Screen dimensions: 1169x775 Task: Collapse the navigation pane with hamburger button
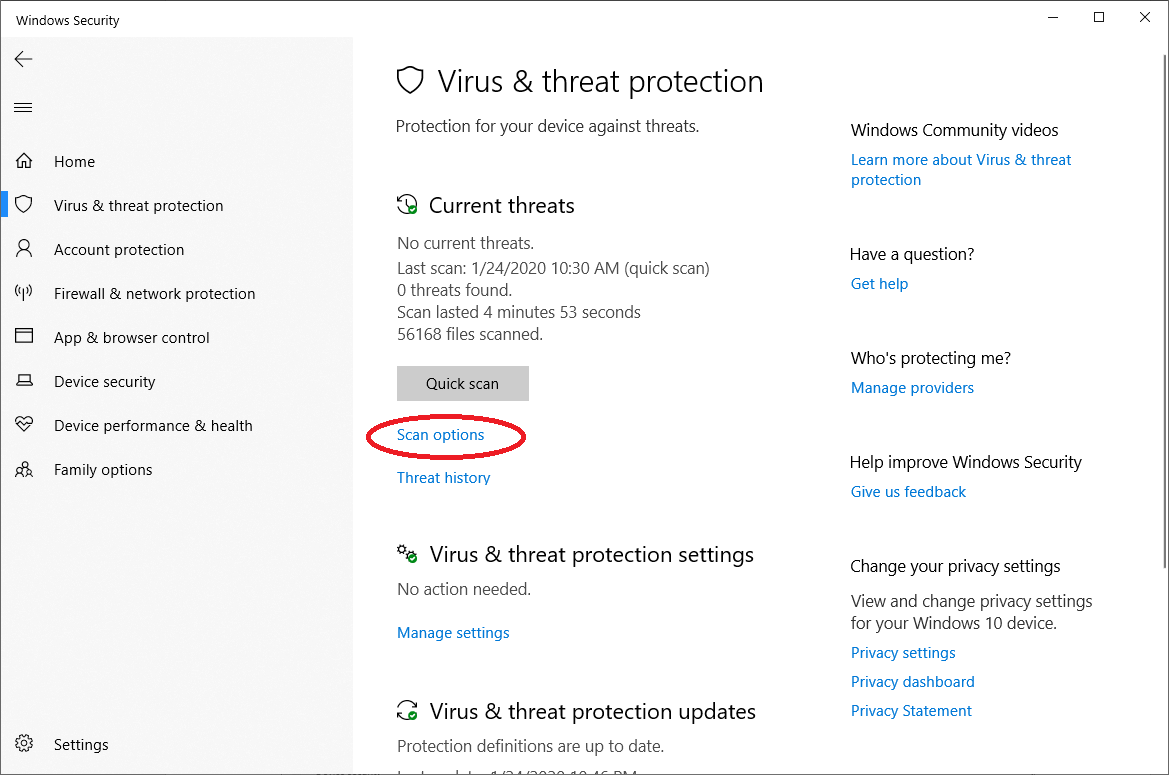click(23, 107)
